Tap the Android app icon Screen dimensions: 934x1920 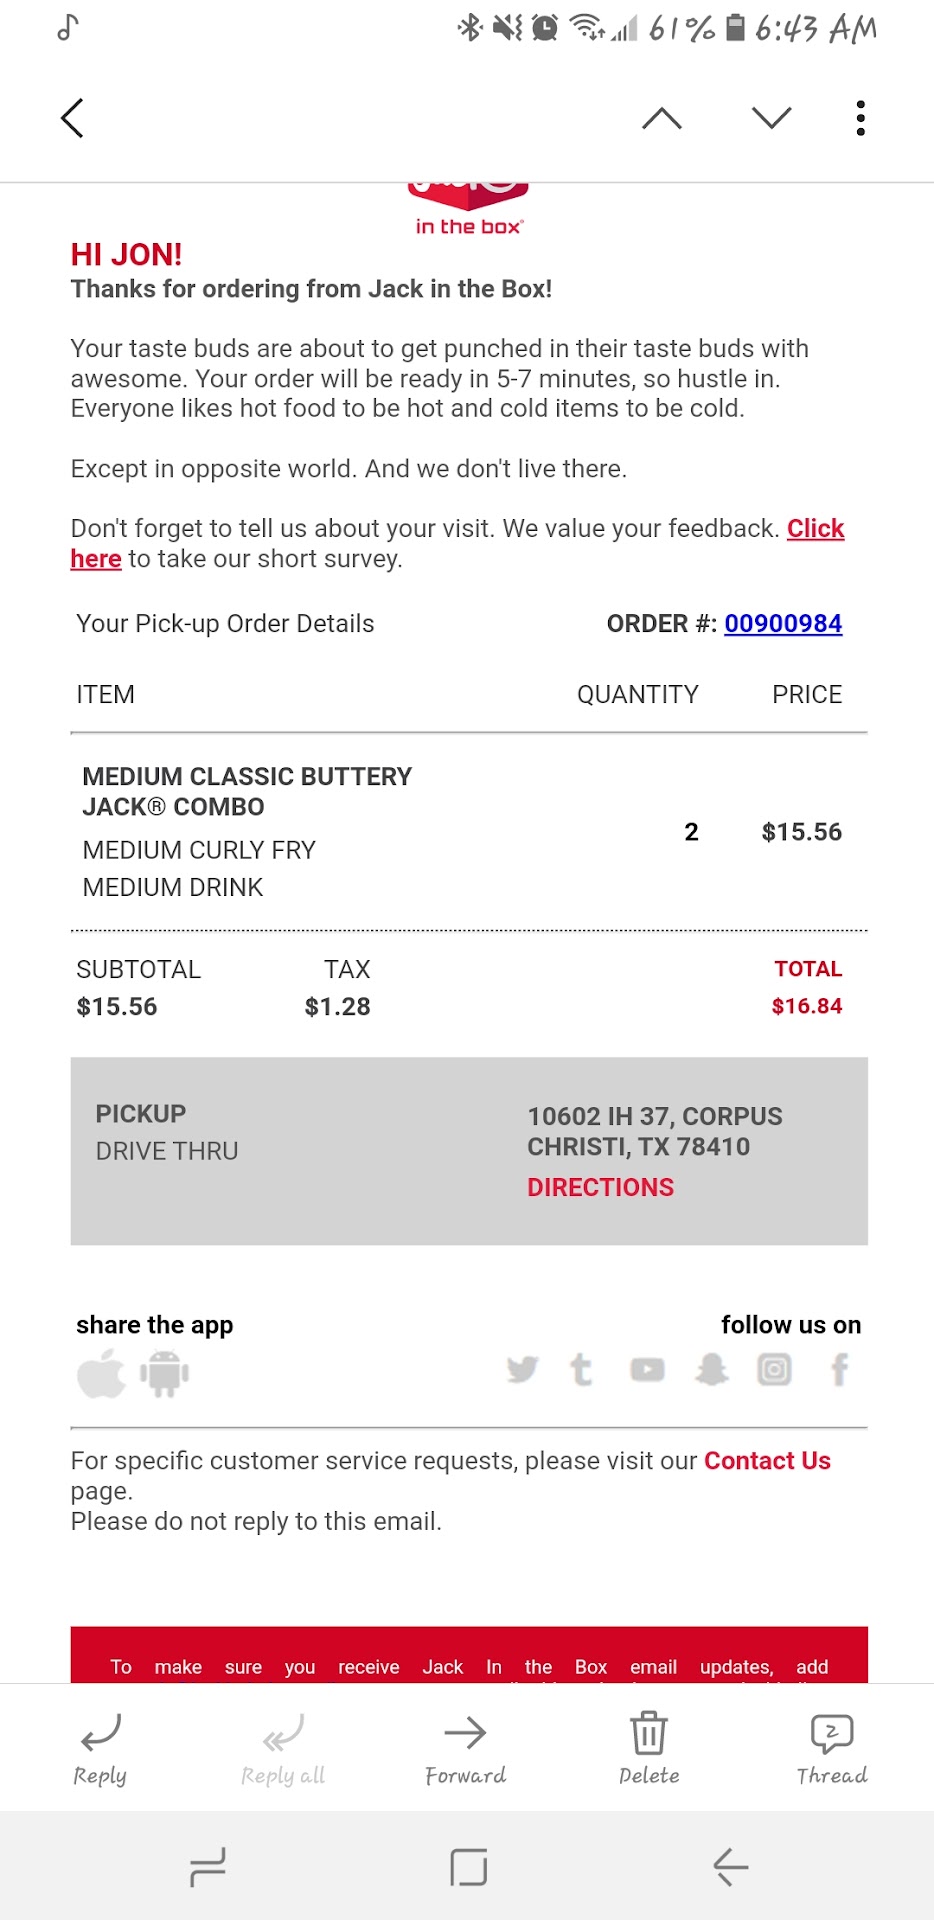164,1373
